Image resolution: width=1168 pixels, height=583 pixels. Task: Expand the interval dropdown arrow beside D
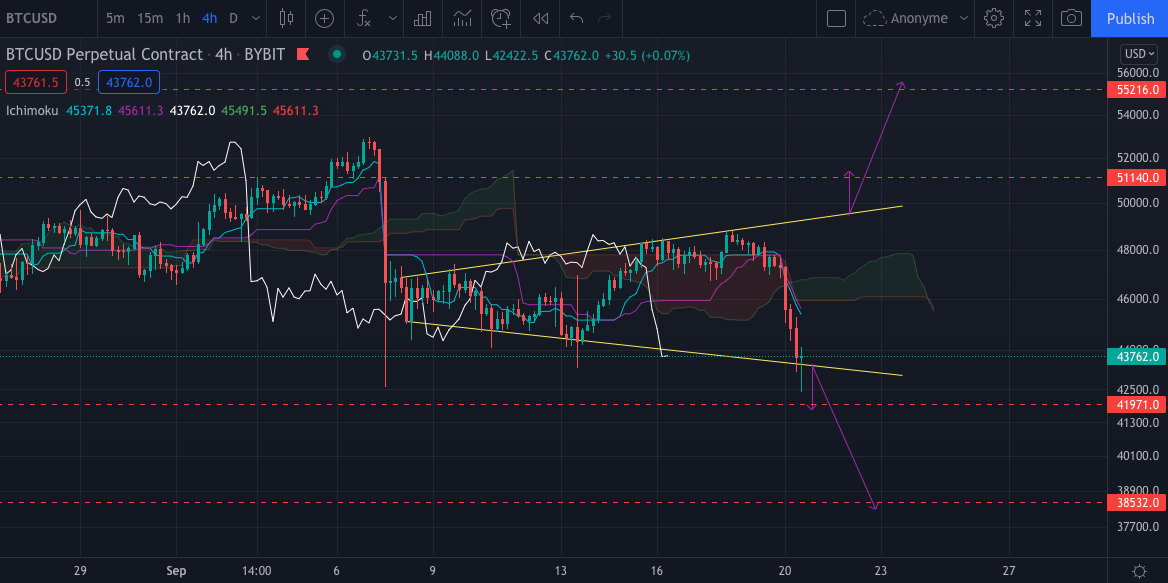click(255, 18)
